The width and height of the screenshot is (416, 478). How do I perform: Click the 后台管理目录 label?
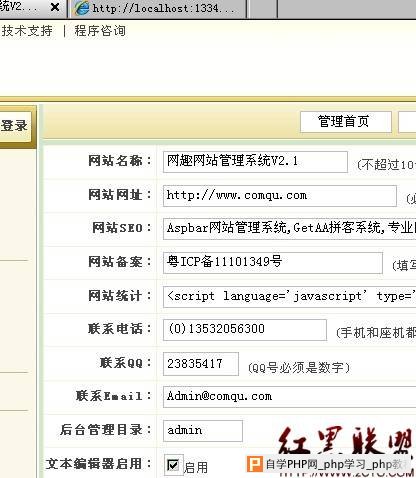click(105, 430)
